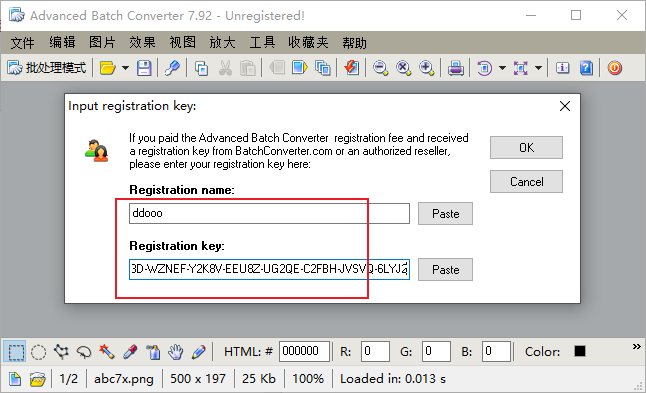Viewport: 646px width, 393px height.
Task: Select the rectangular selection tool
Action: 16,352
